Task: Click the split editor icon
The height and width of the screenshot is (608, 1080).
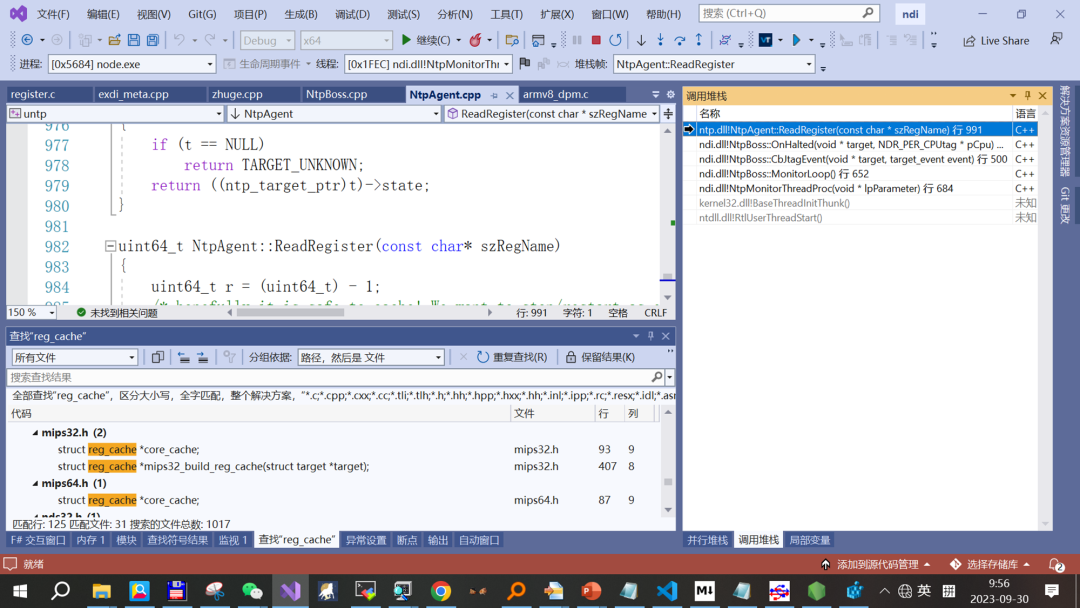Action: [668, 114]
